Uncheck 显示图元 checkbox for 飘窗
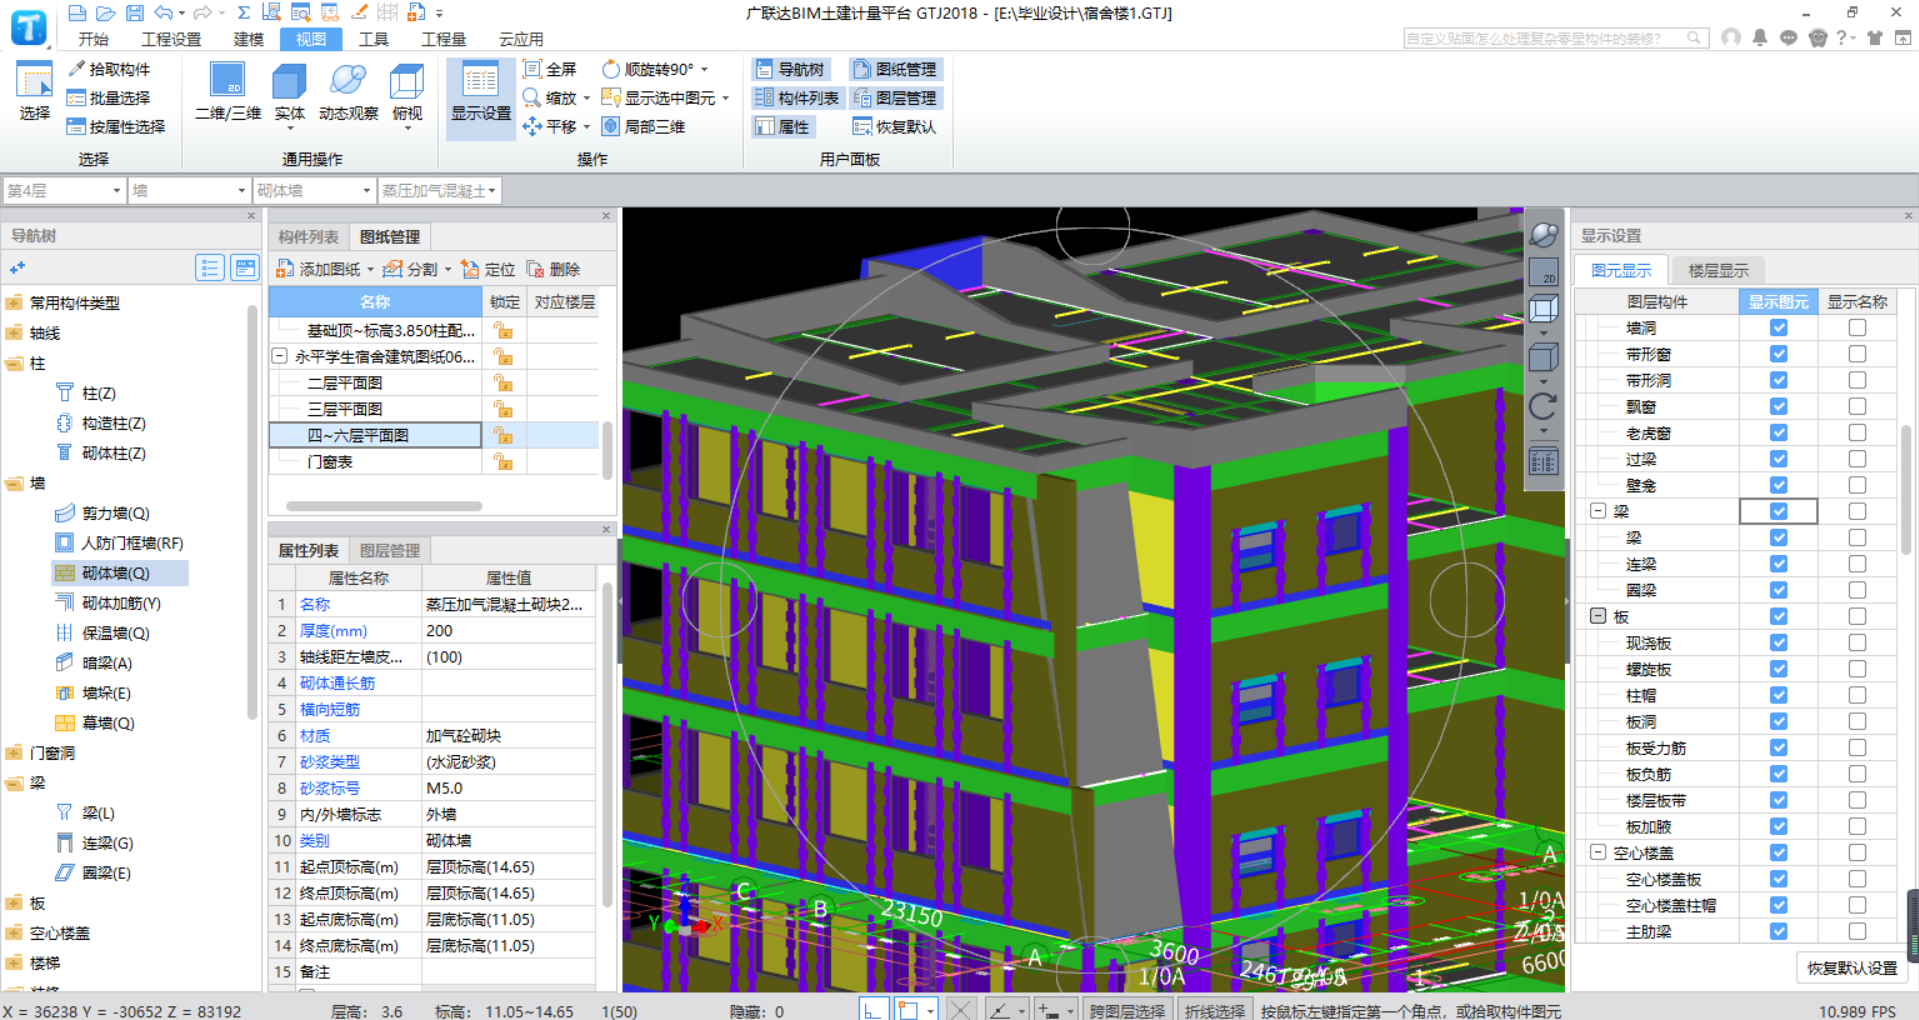 (1778, 407)
